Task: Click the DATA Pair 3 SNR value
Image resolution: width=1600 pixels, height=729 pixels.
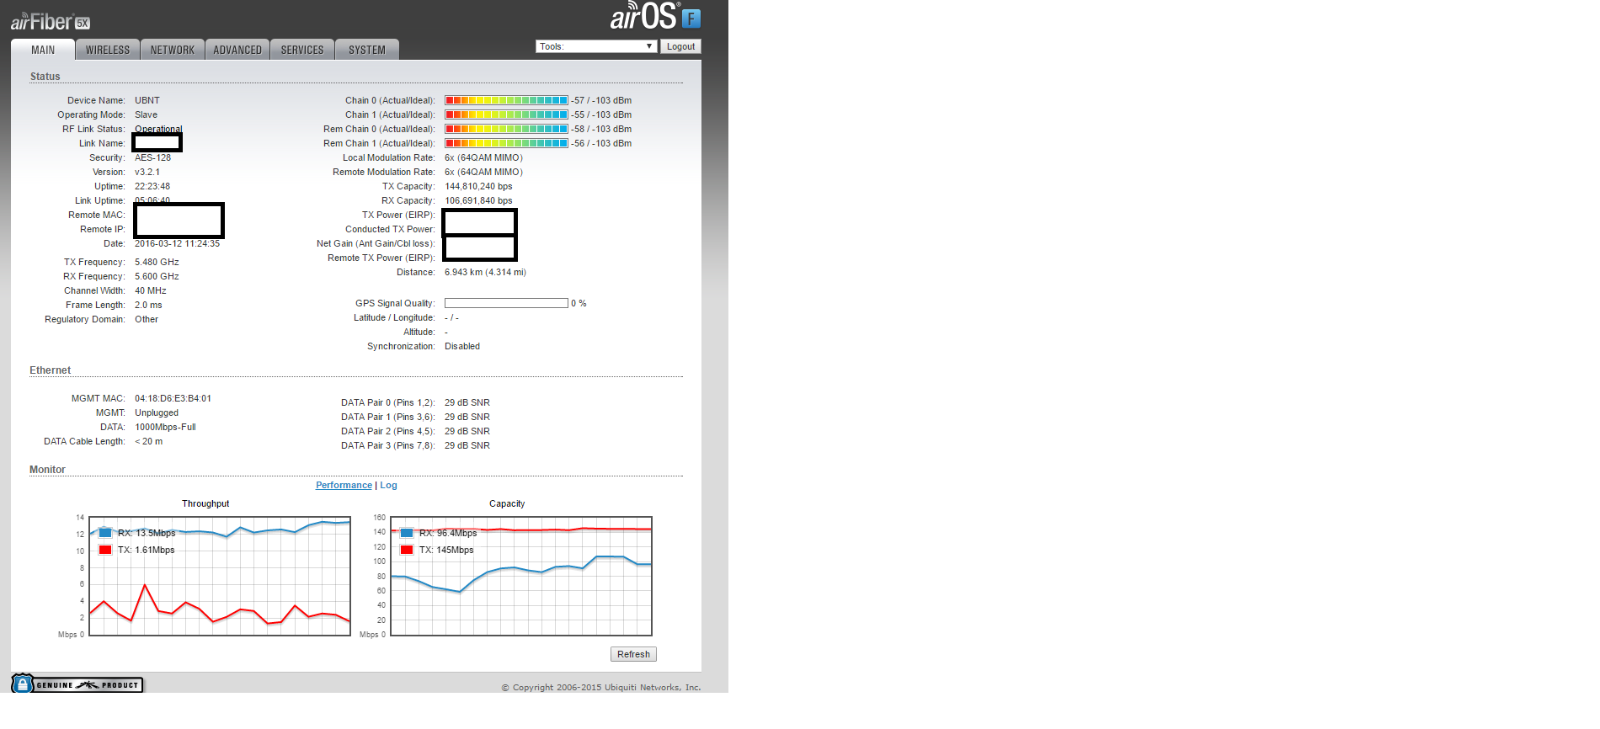Action: (x=467, y=446)
